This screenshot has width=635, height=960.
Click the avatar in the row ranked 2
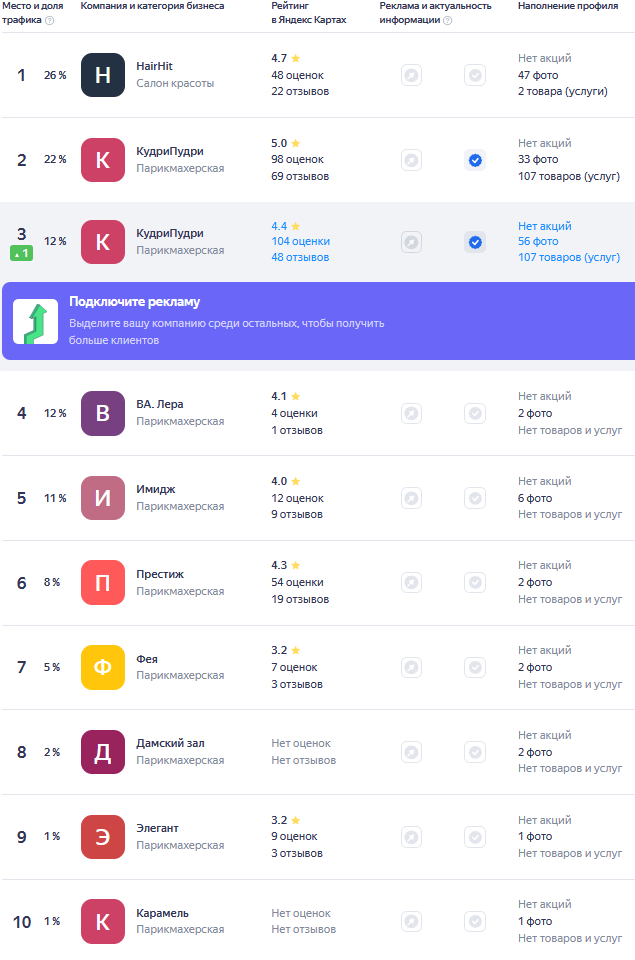tap(103, 160)
